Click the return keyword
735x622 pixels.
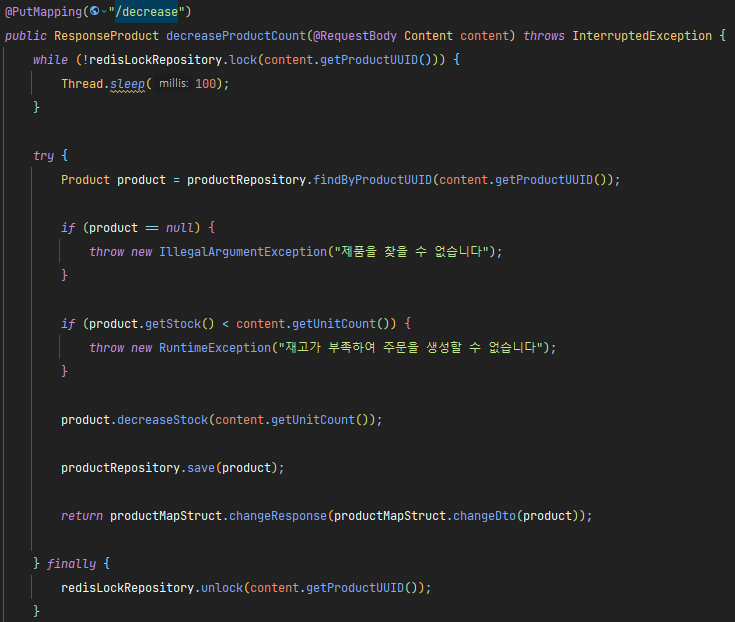point(82,516)
